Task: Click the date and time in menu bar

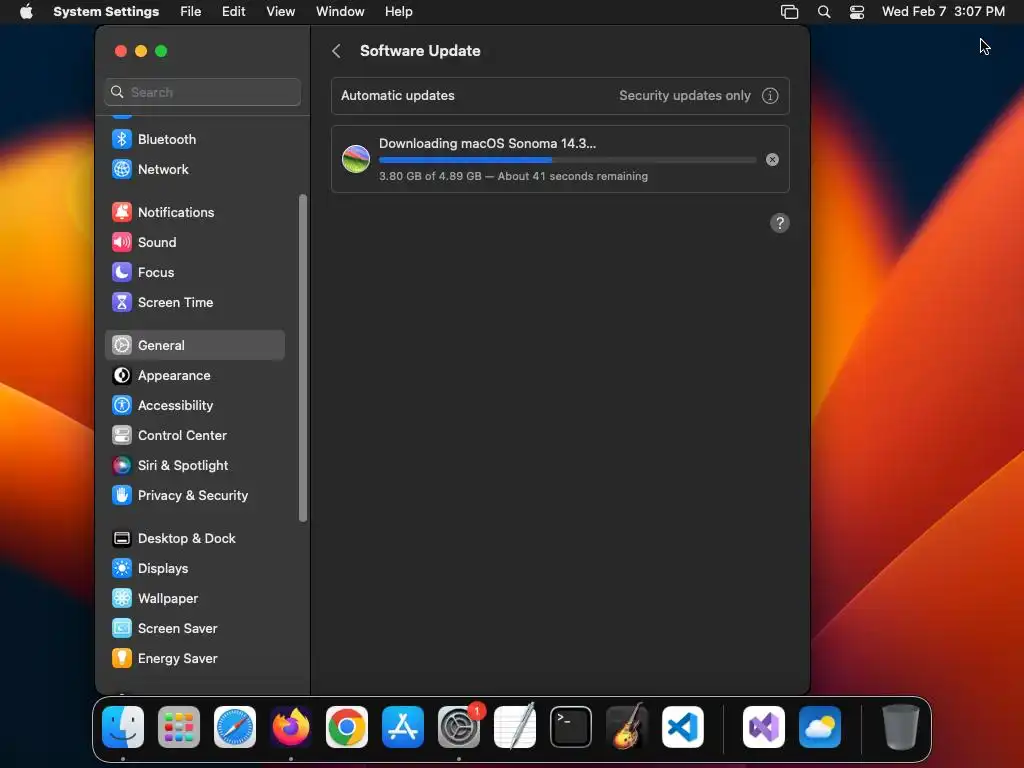Action: click(943, 12)
